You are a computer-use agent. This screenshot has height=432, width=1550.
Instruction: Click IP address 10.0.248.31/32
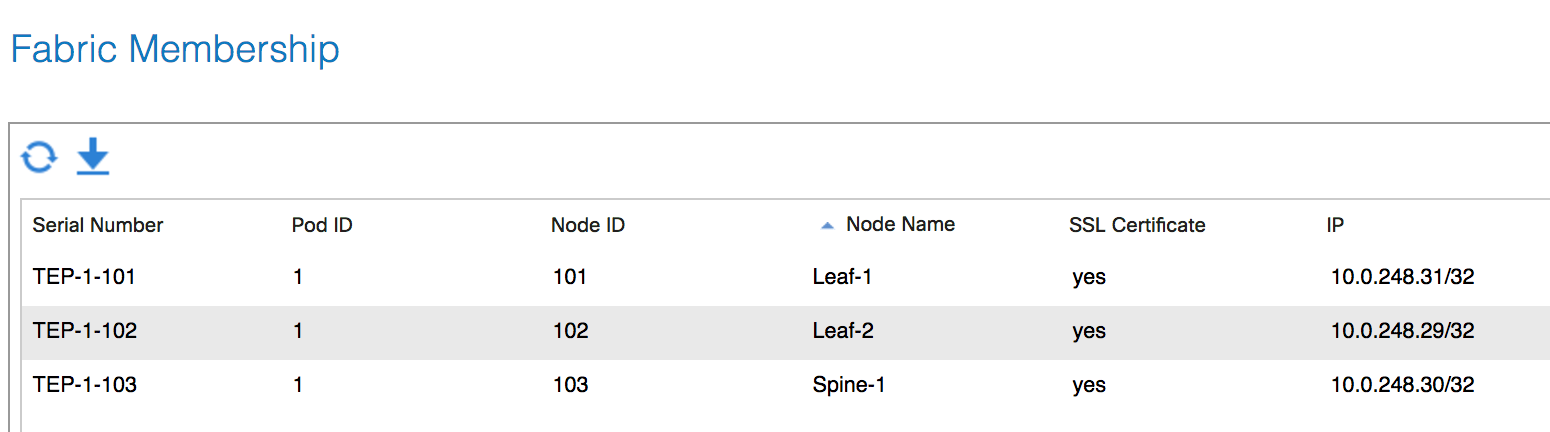[1403, 277]
